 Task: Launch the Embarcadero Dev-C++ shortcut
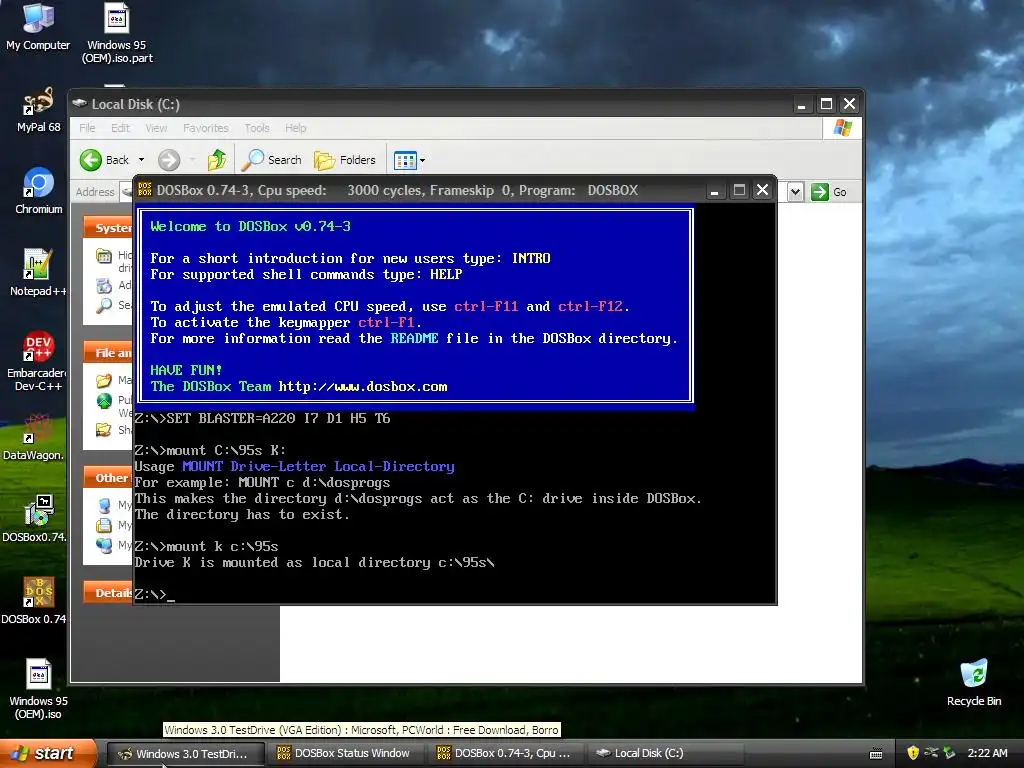pyautogui.click(x=37, y=360)
